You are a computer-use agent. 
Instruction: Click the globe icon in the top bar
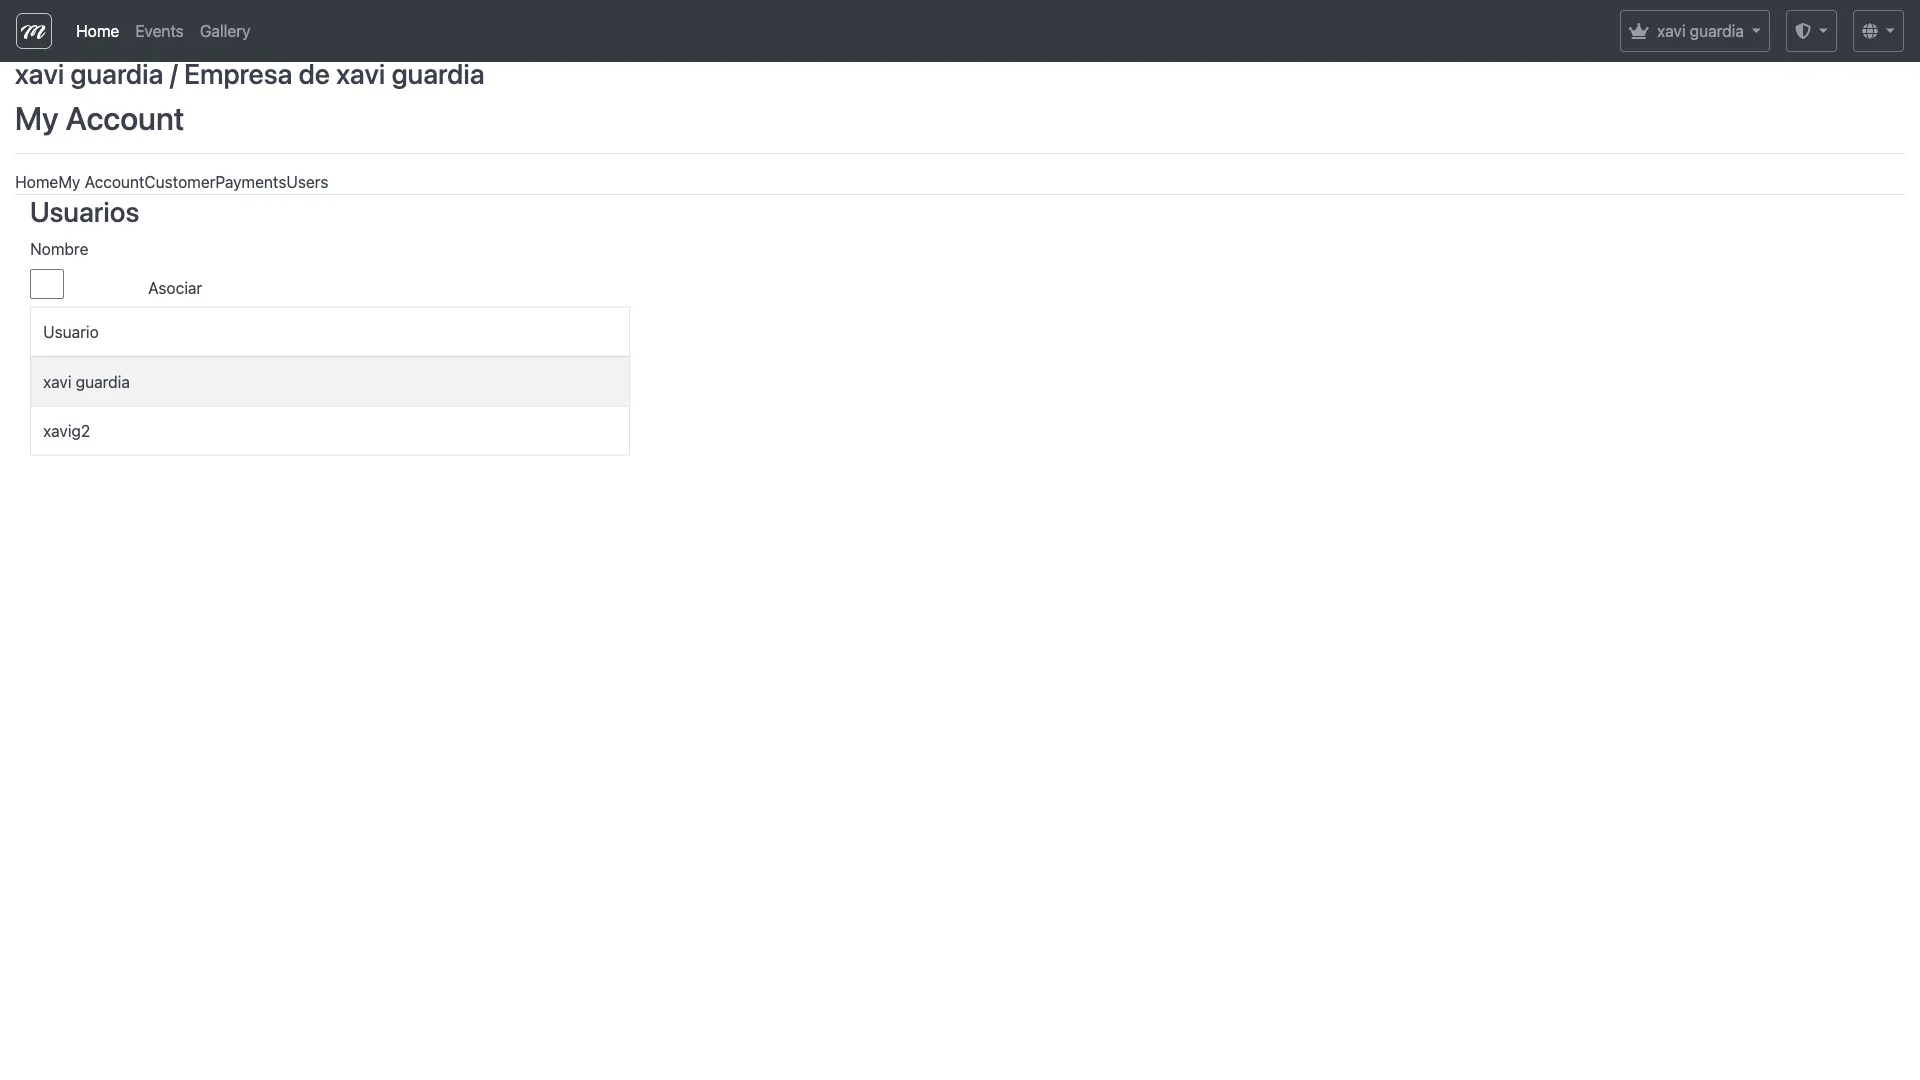coord(1869,30)
